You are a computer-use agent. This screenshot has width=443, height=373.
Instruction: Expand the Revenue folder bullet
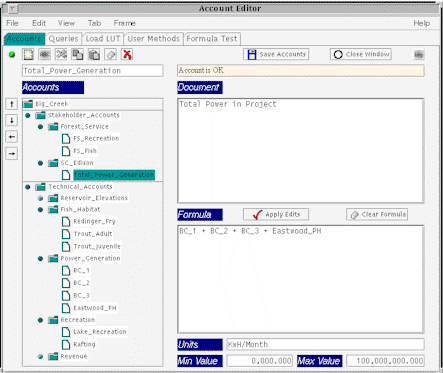coord(40,356)
